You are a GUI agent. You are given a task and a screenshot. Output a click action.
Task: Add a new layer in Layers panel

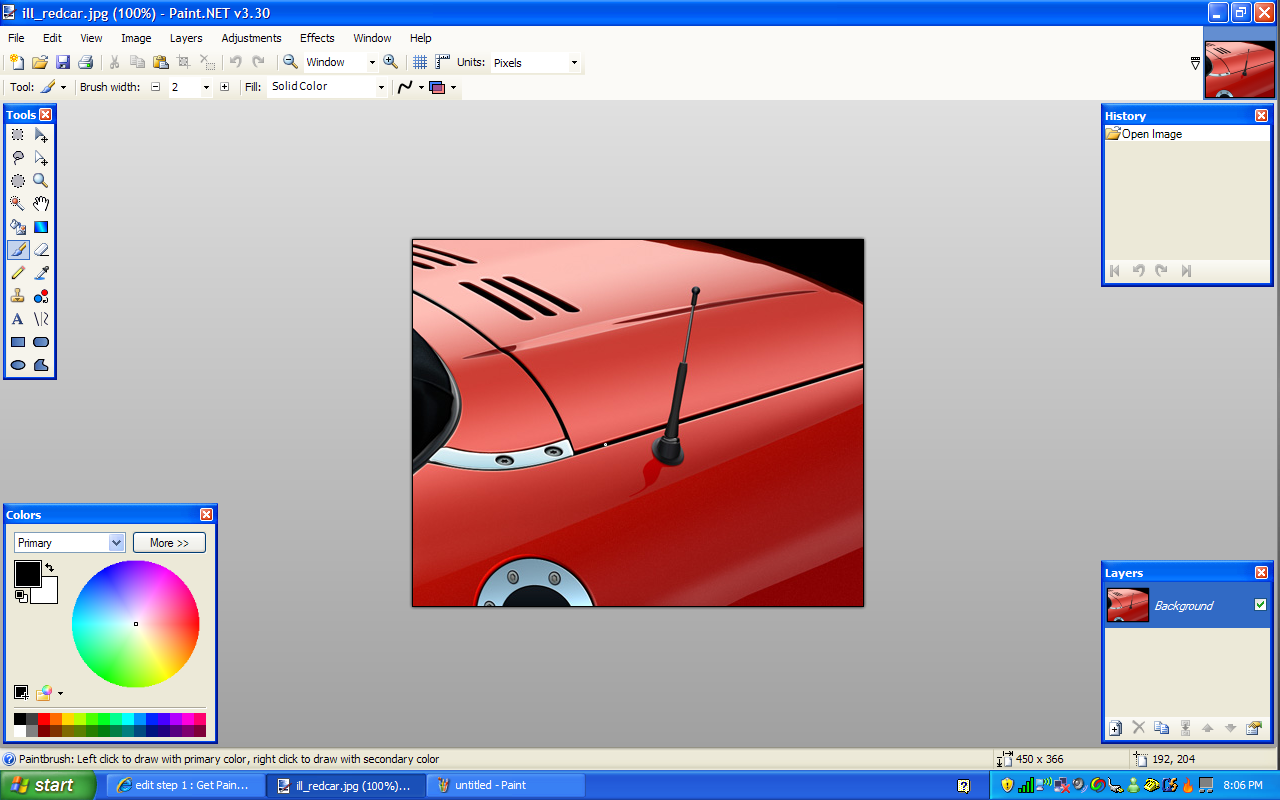click(x=1116, y=728)
